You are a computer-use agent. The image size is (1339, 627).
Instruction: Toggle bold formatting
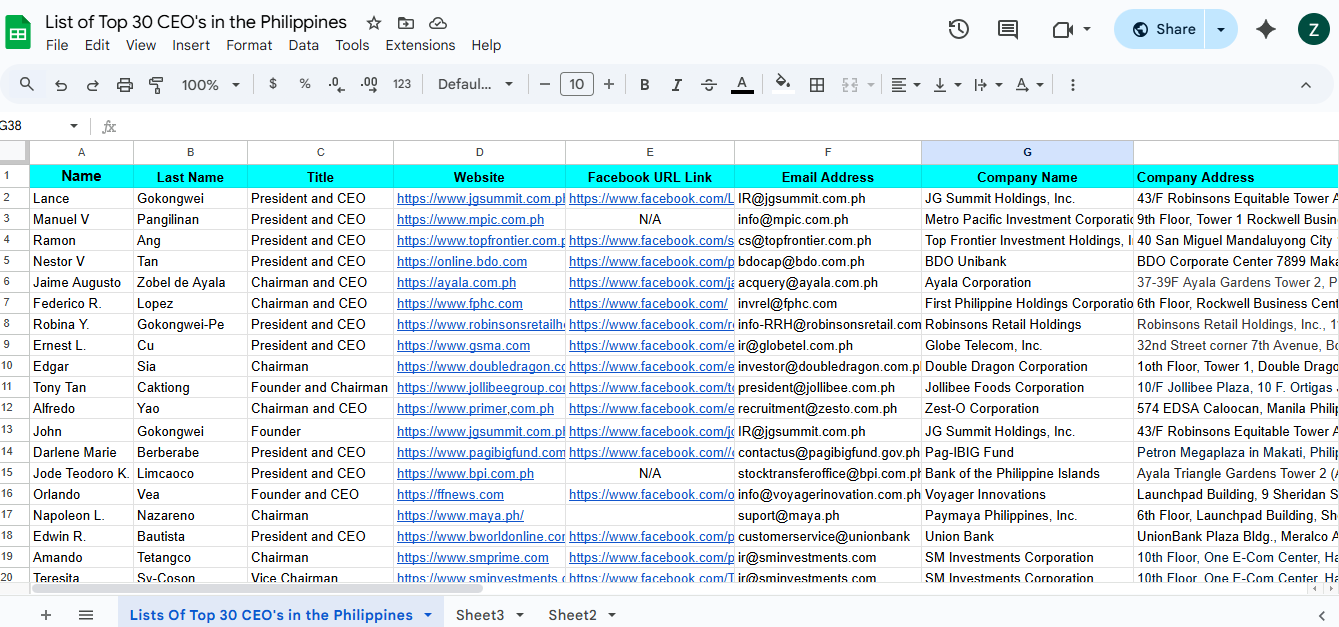click(x=645, y=85)
